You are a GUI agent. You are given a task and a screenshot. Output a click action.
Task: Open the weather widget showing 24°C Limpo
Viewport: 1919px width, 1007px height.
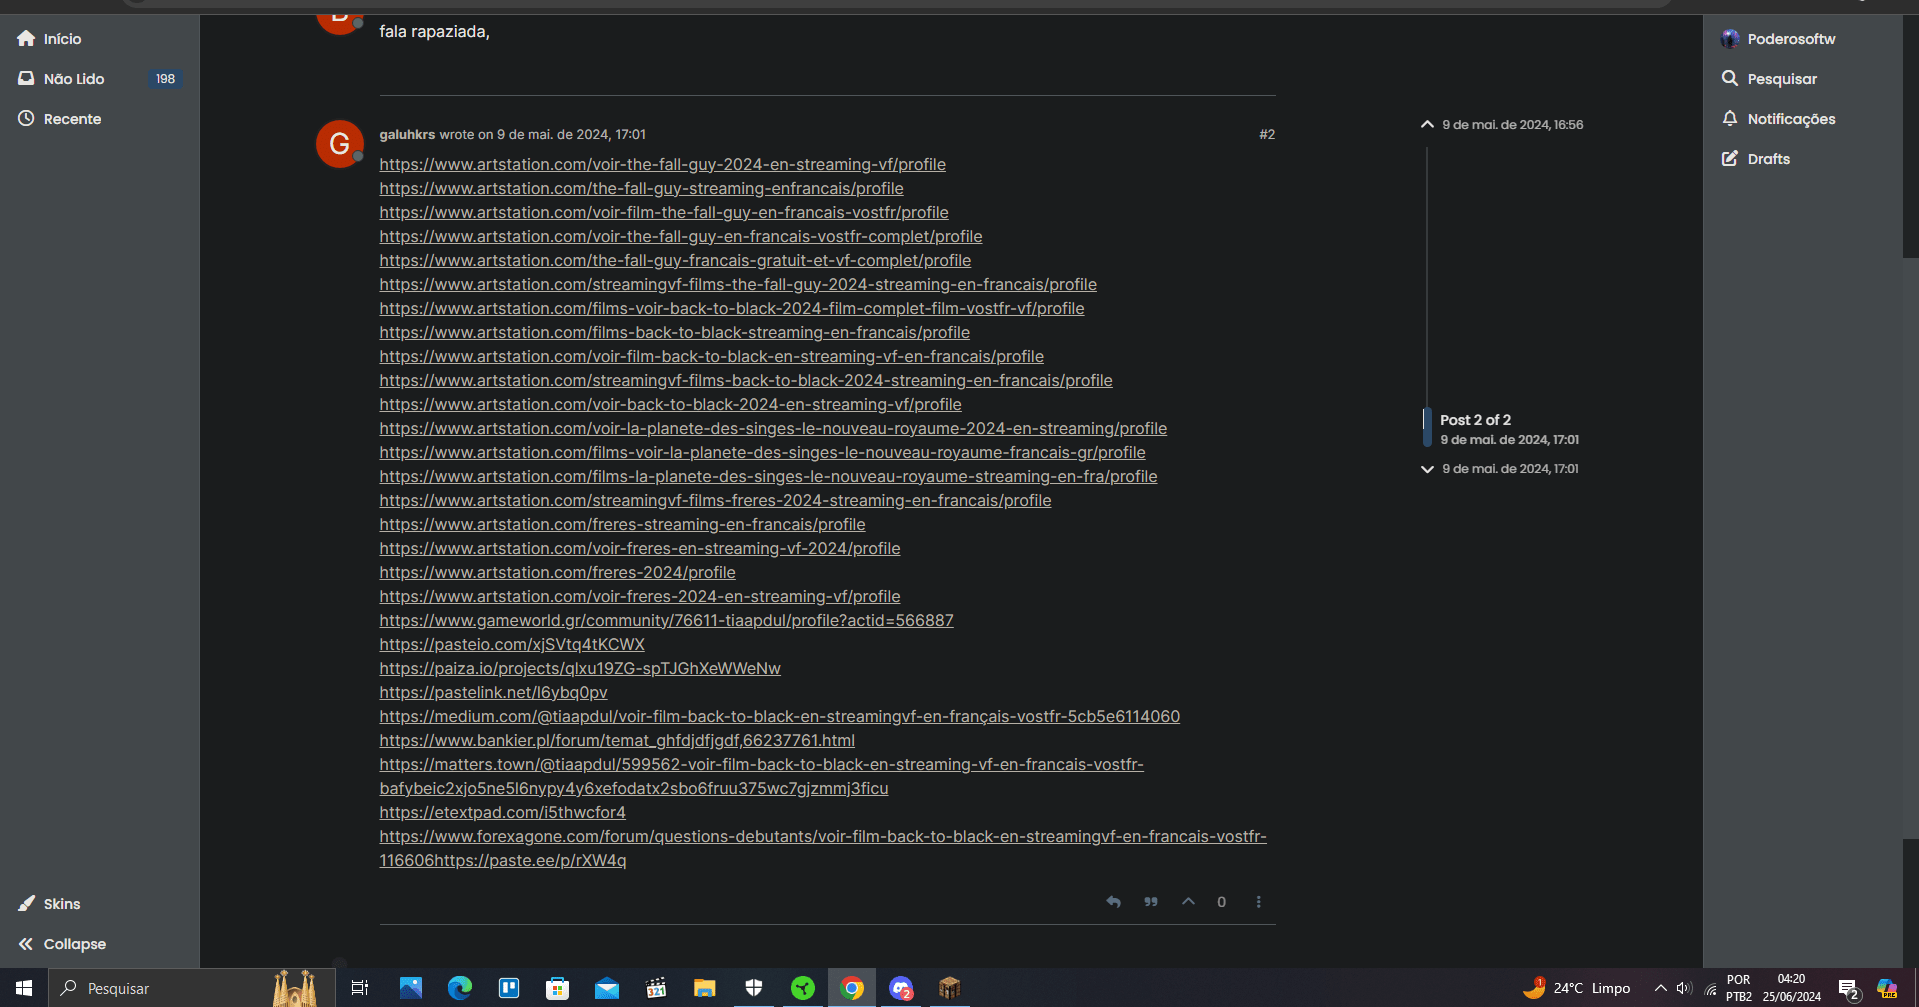[1577, 988]
